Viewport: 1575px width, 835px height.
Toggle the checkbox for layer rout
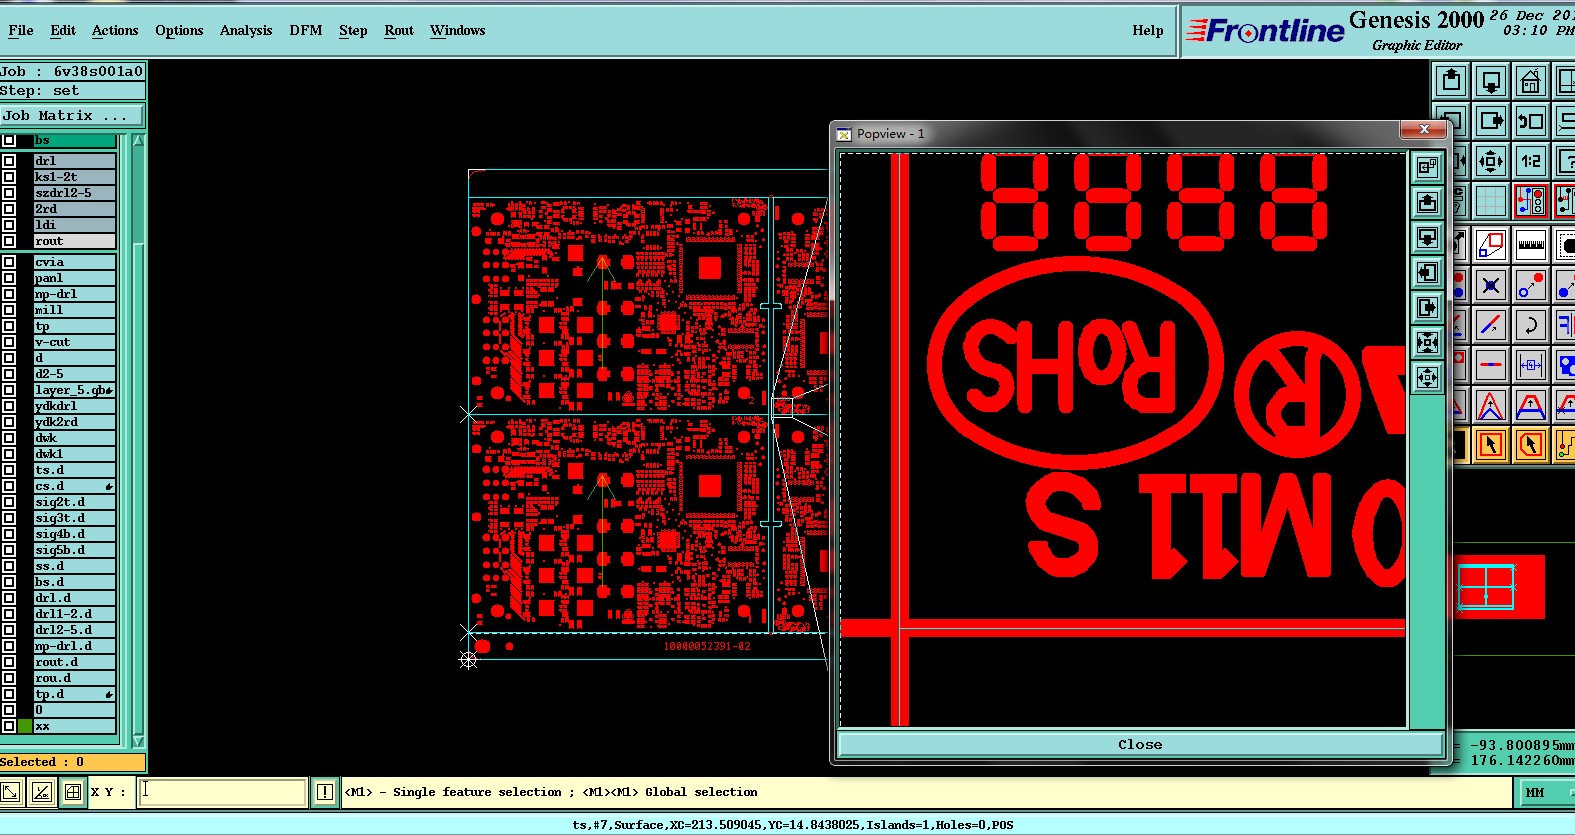[x=9, y=241]
